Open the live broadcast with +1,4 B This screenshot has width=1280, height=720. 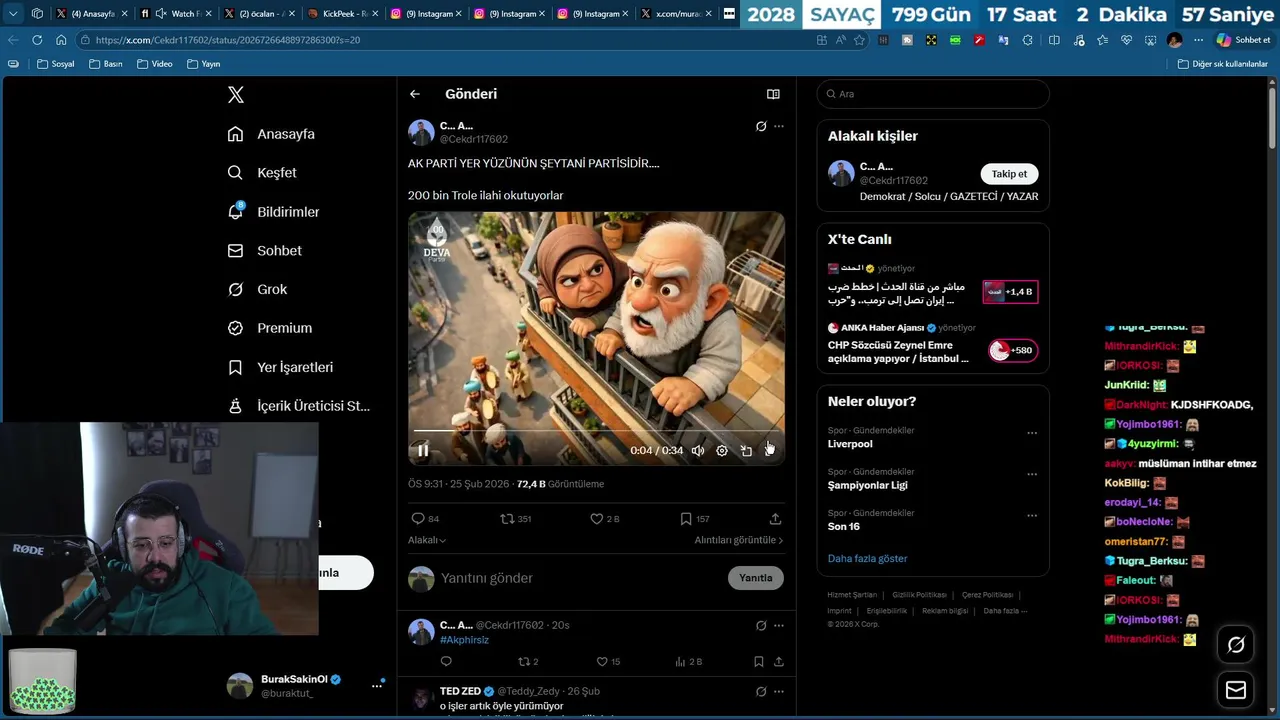tap(1010, 292)
